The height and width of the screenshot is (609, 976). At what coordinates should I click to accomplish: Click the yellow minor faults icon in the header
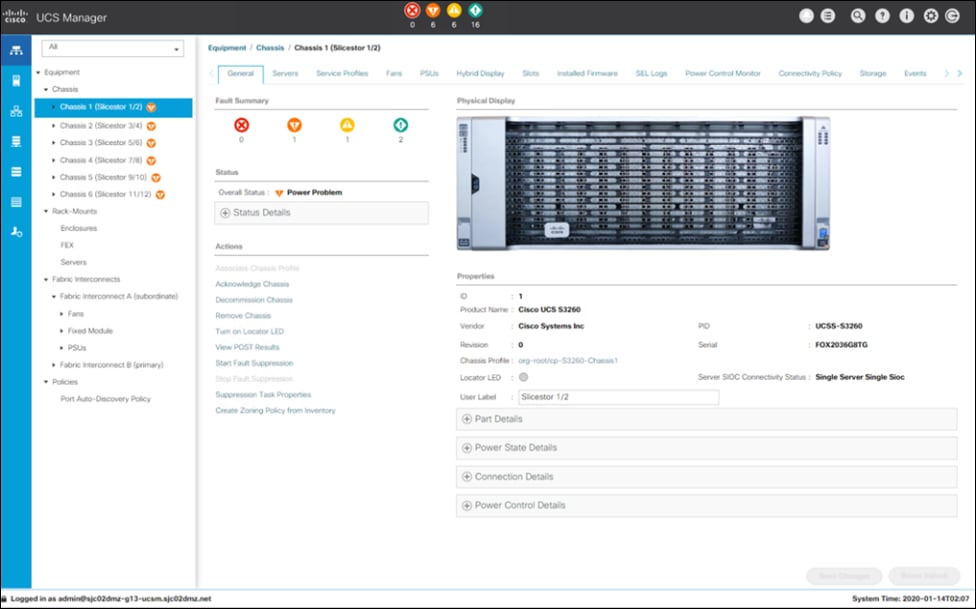(454, 11)
